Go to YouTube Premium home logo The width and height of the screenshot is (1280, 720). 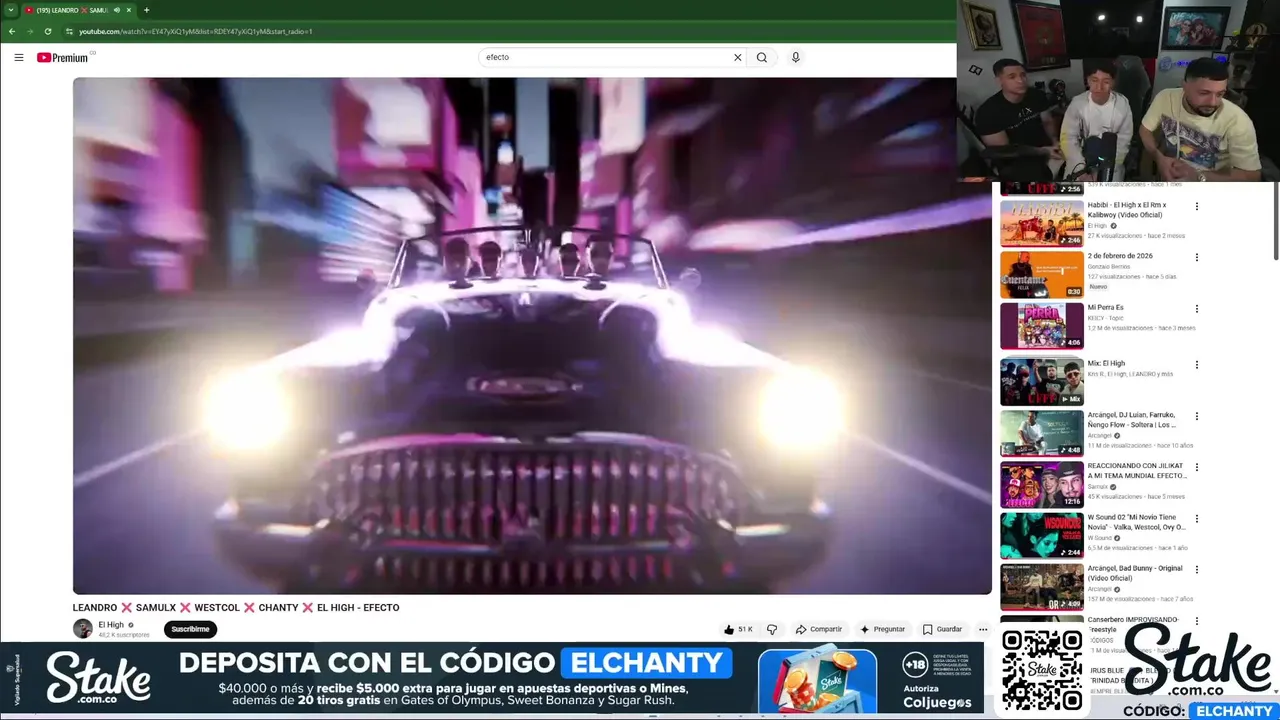[x=63, y=57]
